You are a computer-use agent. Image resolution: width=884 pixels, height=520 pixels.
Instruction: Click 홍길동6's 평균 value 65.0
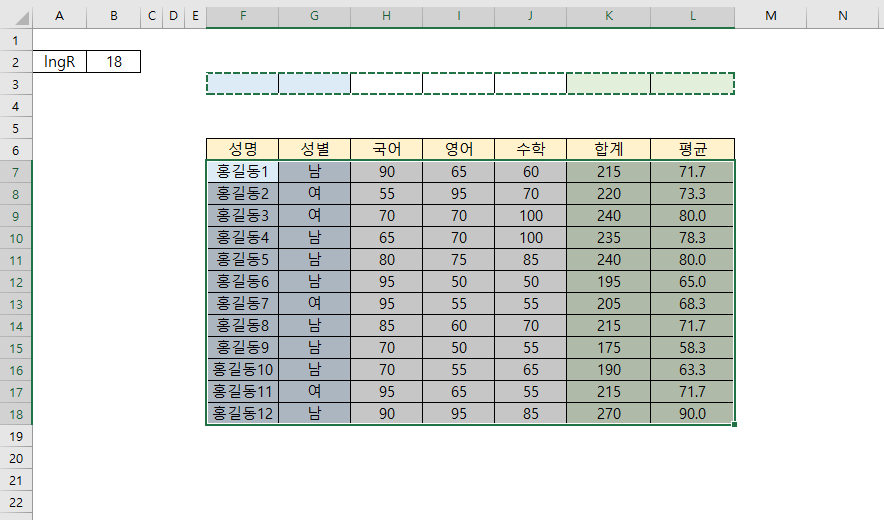point(692,281)
